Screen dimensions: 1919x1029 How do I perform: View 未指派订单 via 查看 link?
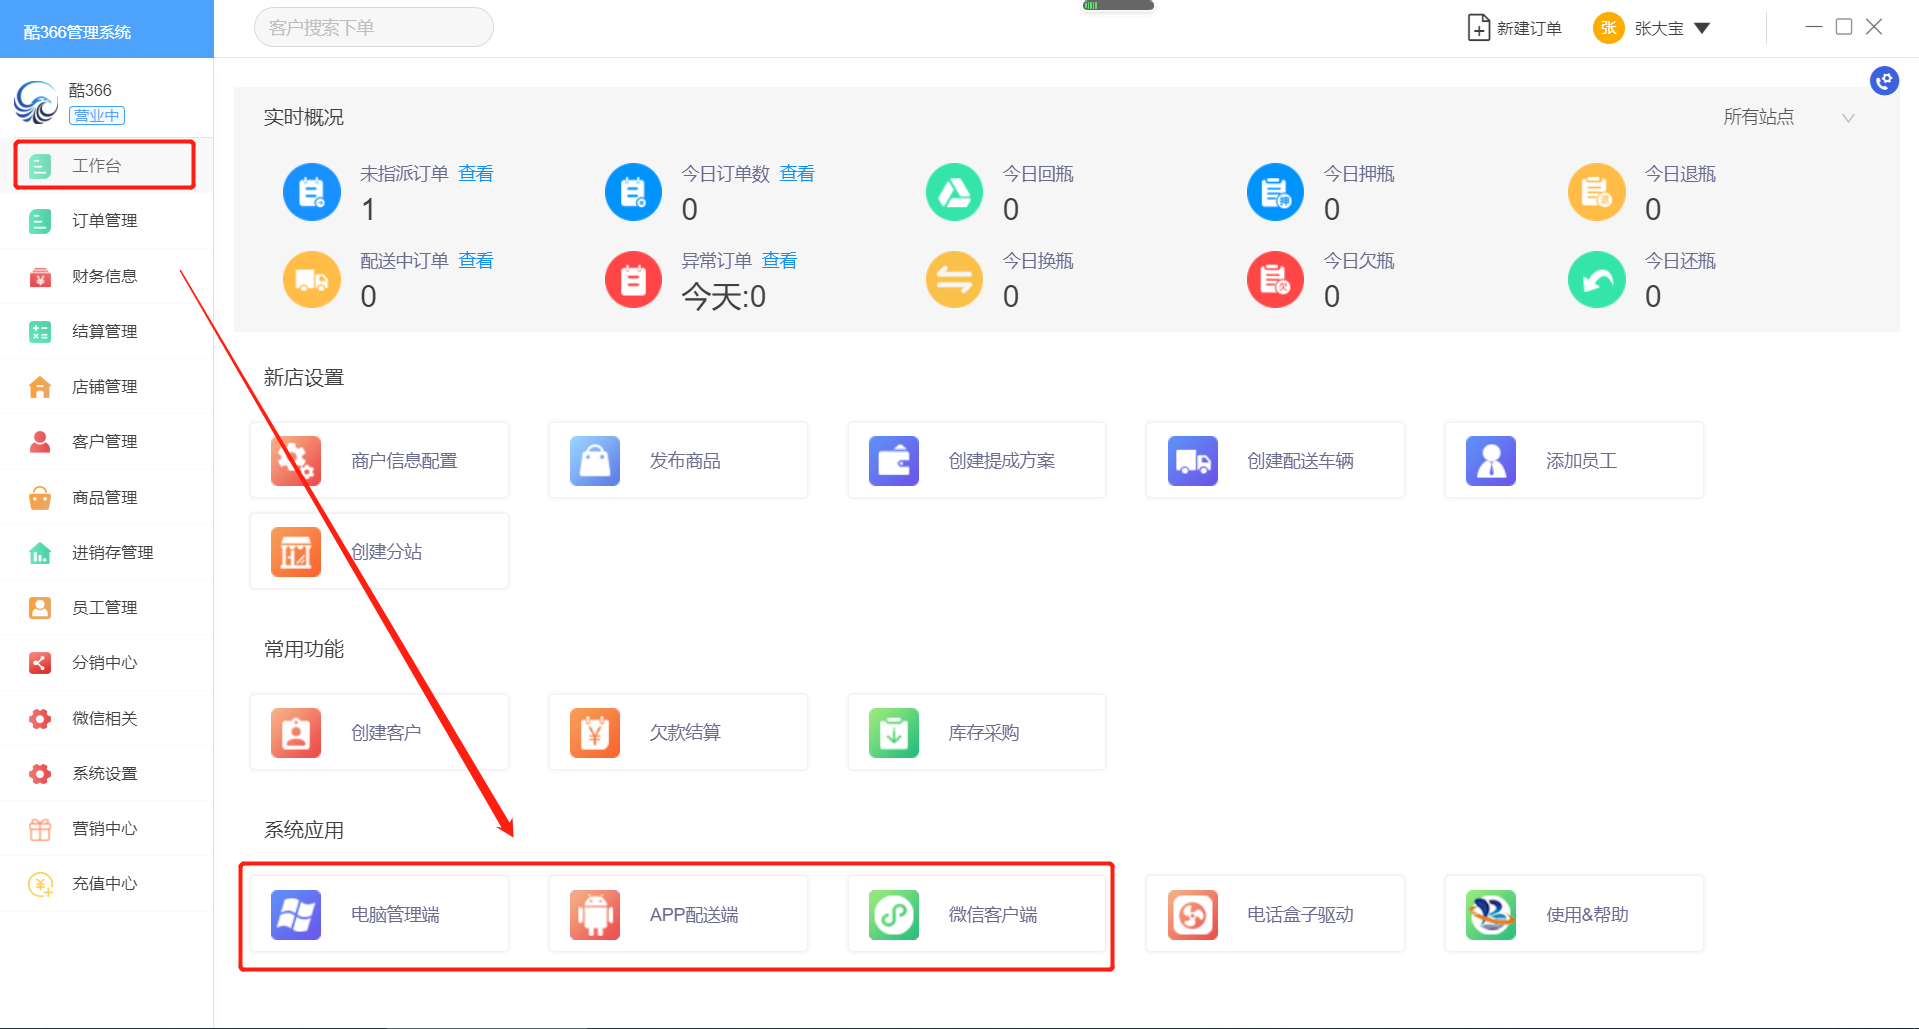(475, 174)
